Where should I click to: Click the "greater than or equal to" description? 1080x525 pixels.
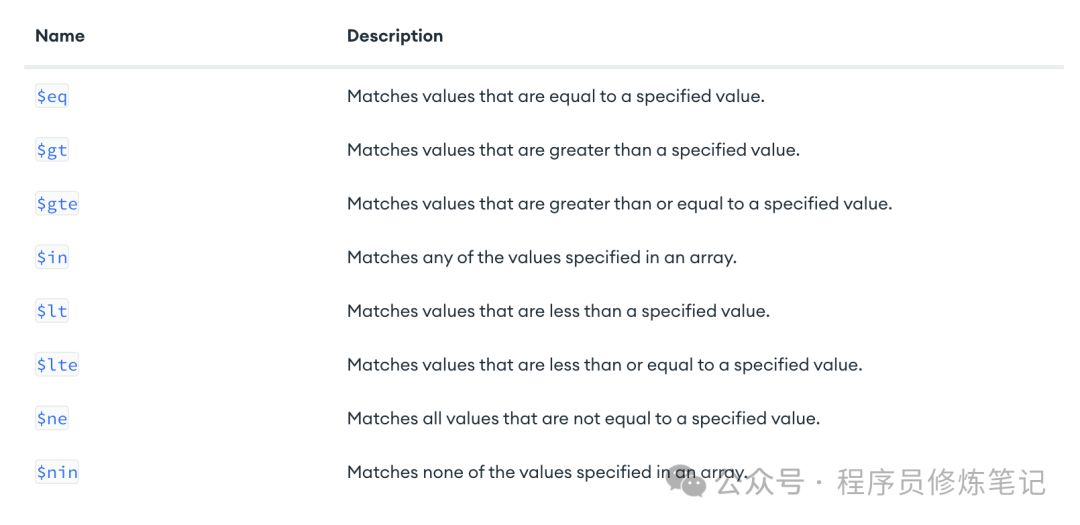619,204
